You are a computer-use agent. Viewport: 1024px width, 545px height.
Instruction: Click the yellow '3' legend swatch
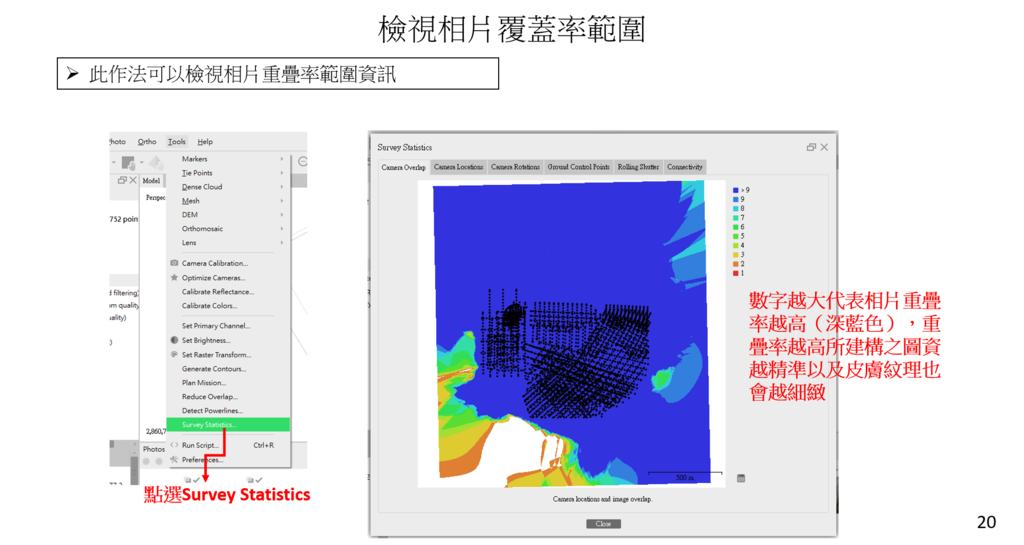(735, 255)
